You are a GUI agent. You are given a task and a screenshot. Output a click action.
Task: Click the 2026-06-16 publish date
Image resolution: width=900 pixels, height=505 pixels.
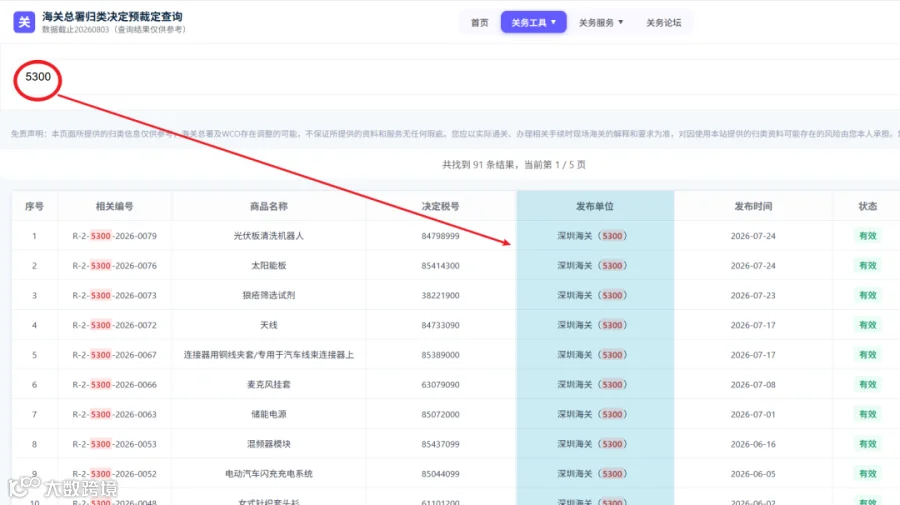[753, 444]
